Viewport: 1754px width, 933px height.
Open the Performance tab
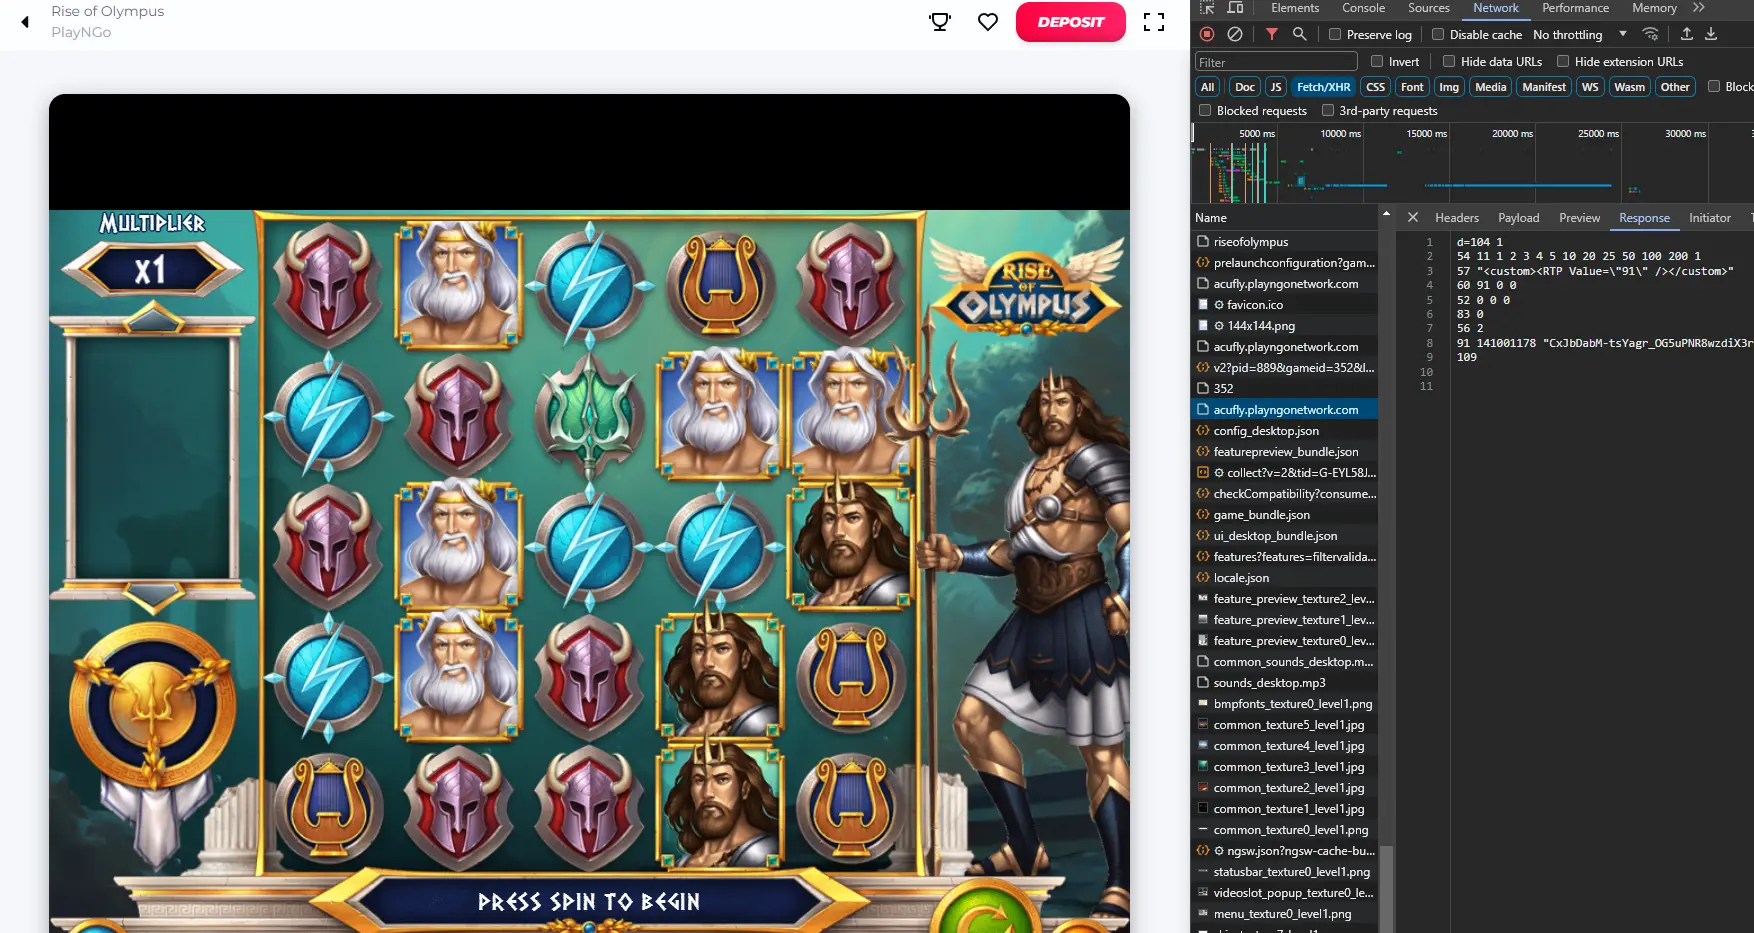tap(1575, 8)
